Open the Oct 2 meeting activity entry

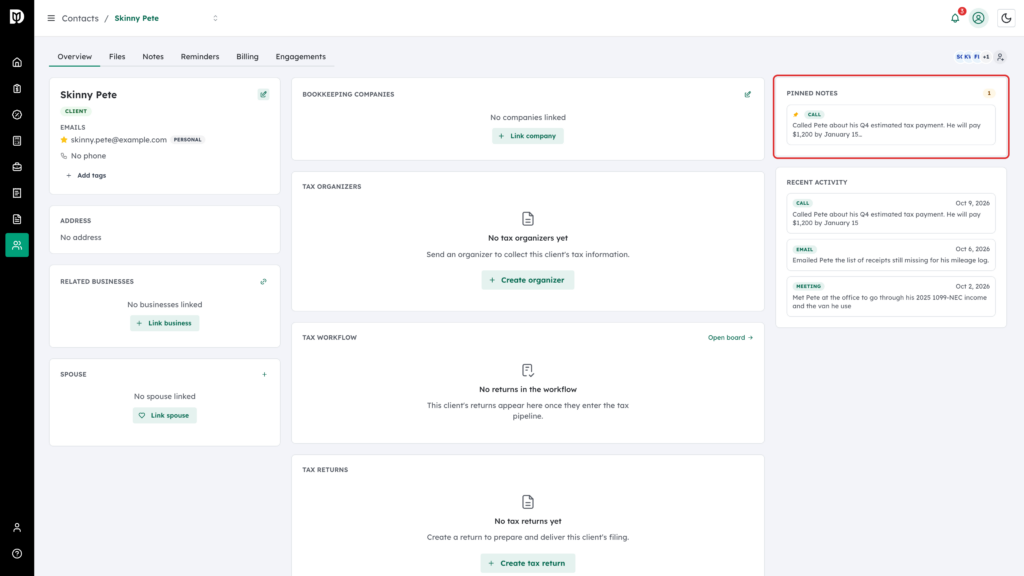pyautogui.click(x=891, y=296)
